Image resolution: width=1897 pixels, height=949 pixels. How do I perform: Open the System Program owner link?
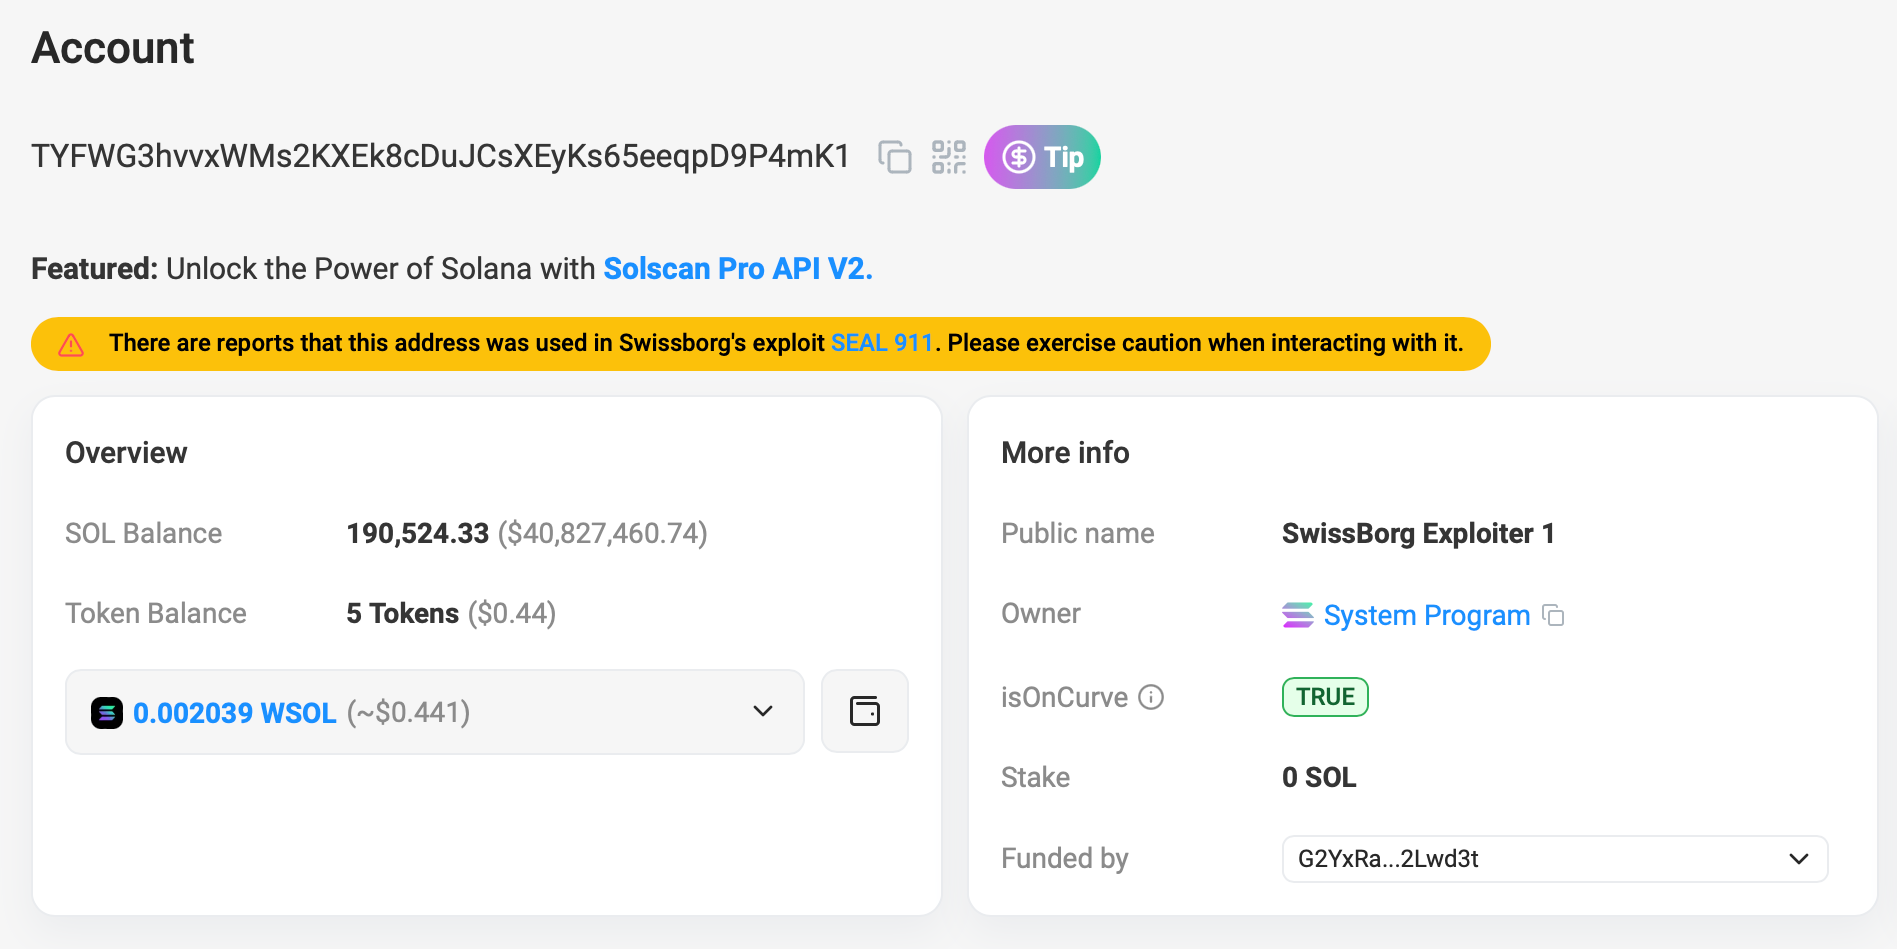(1426, 615)
